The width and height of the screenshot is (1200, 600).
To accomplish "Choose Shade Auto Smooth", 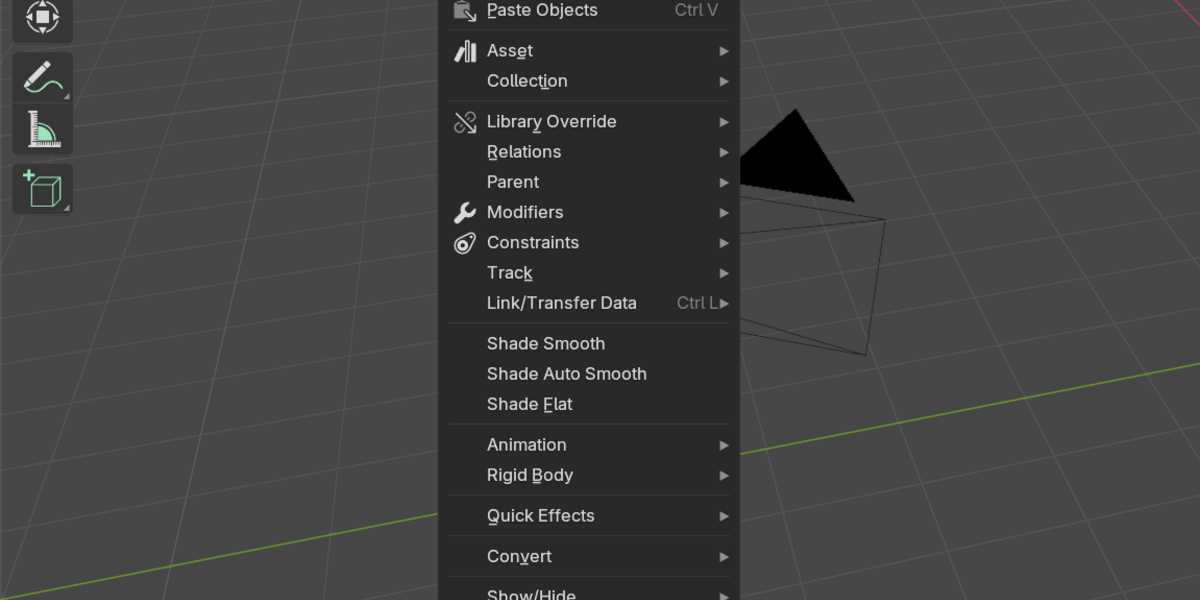I will pyautogui.click(x=589, y=374).
